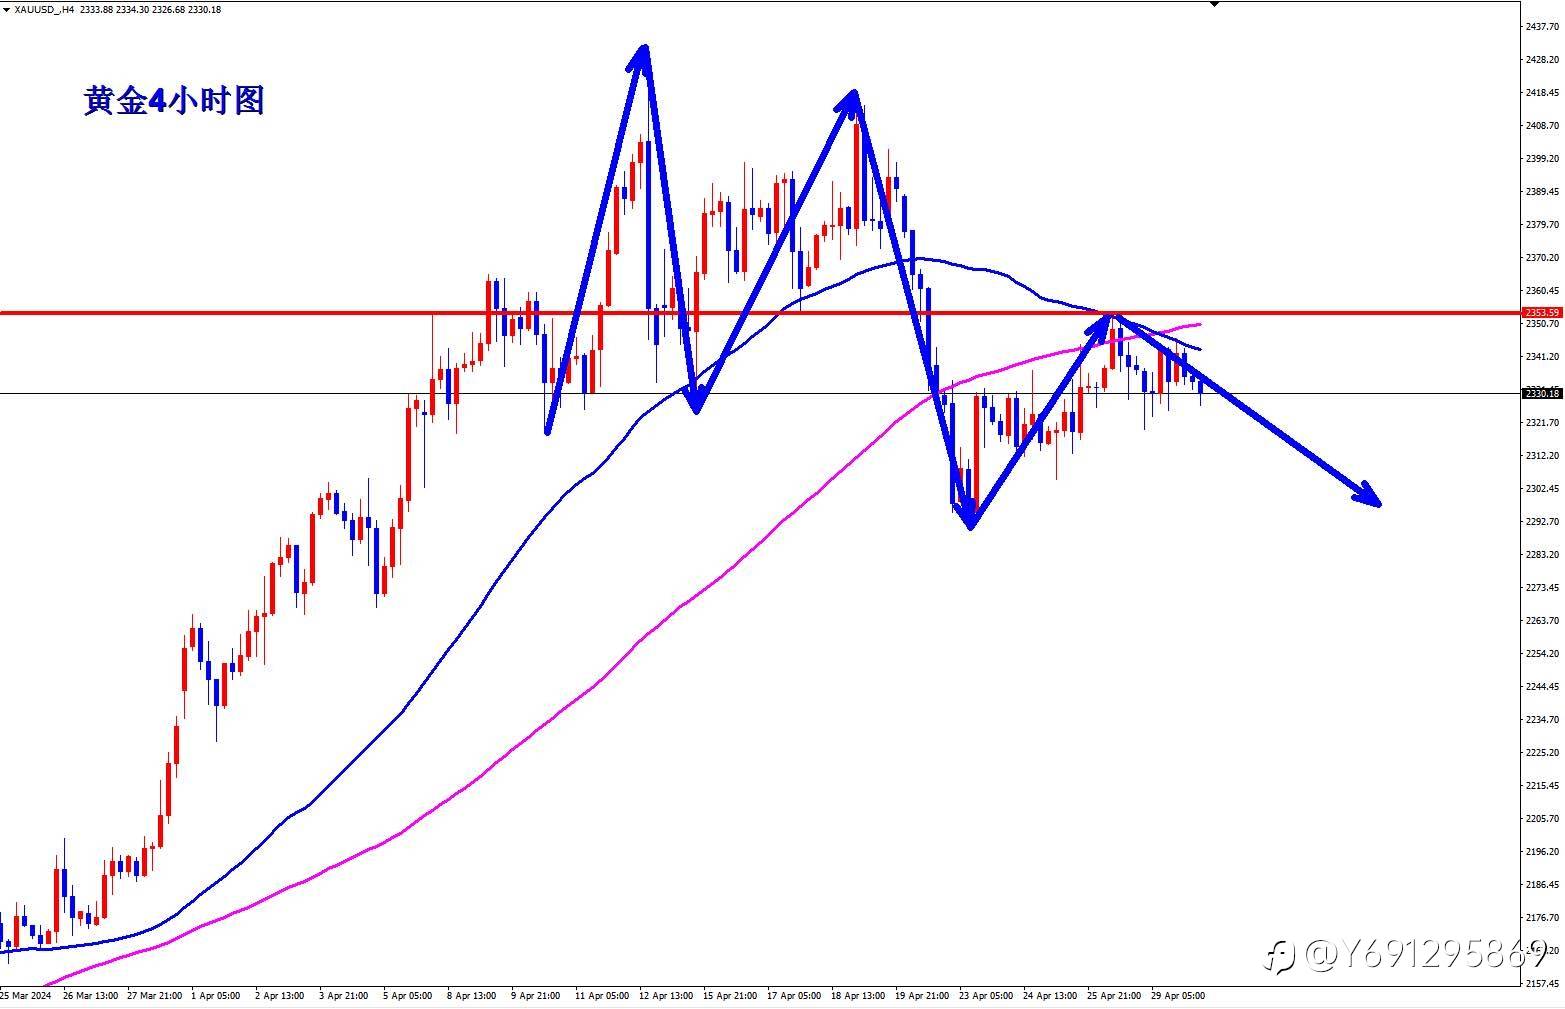Click the 2312.20 price axis label
The height and width of the screenshot is (1009, 1565).
tap(1543, 456)
